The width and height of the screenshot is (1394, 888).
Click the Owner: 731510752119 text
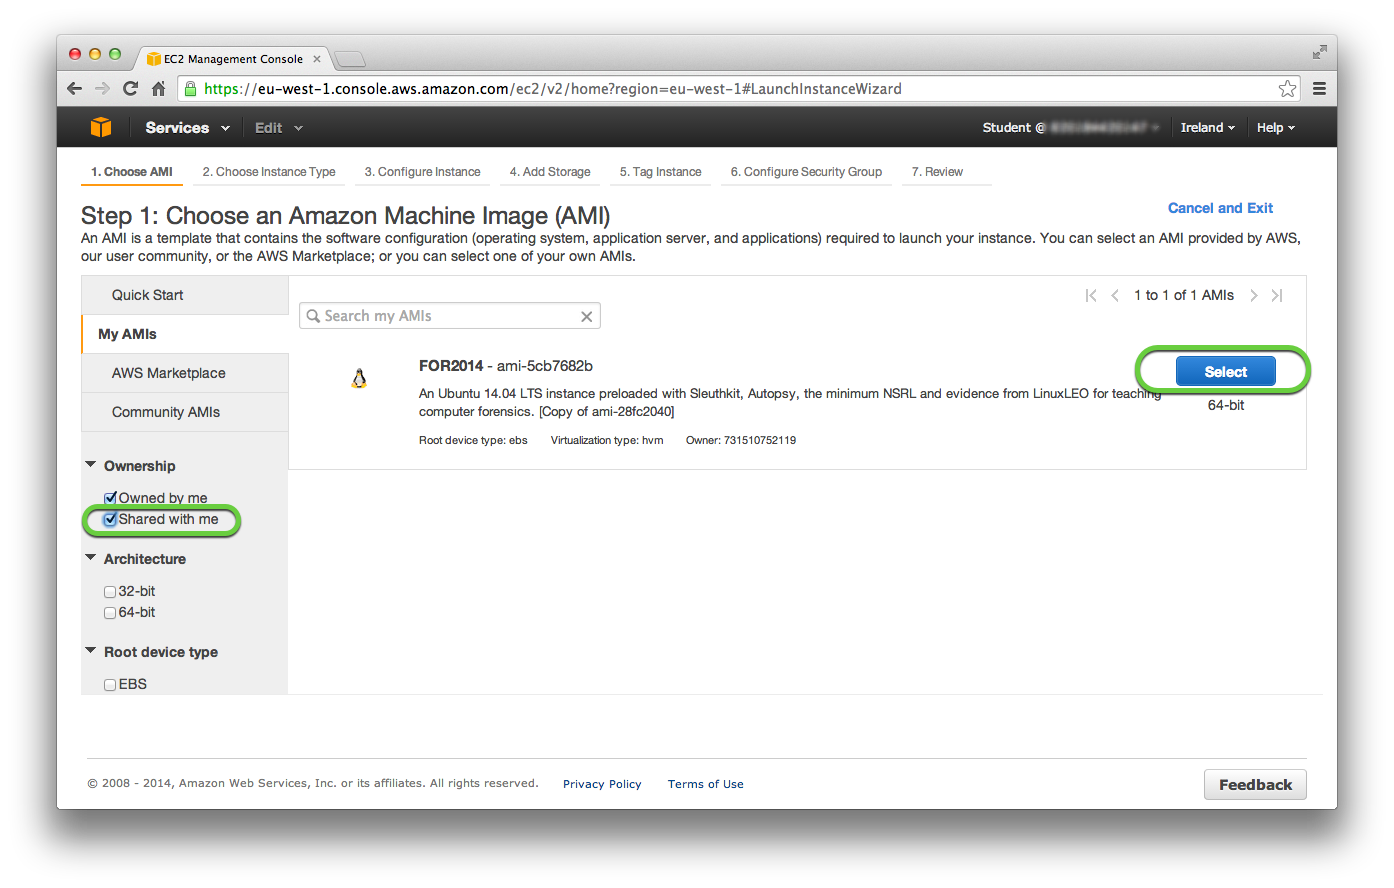click(741, 440)
